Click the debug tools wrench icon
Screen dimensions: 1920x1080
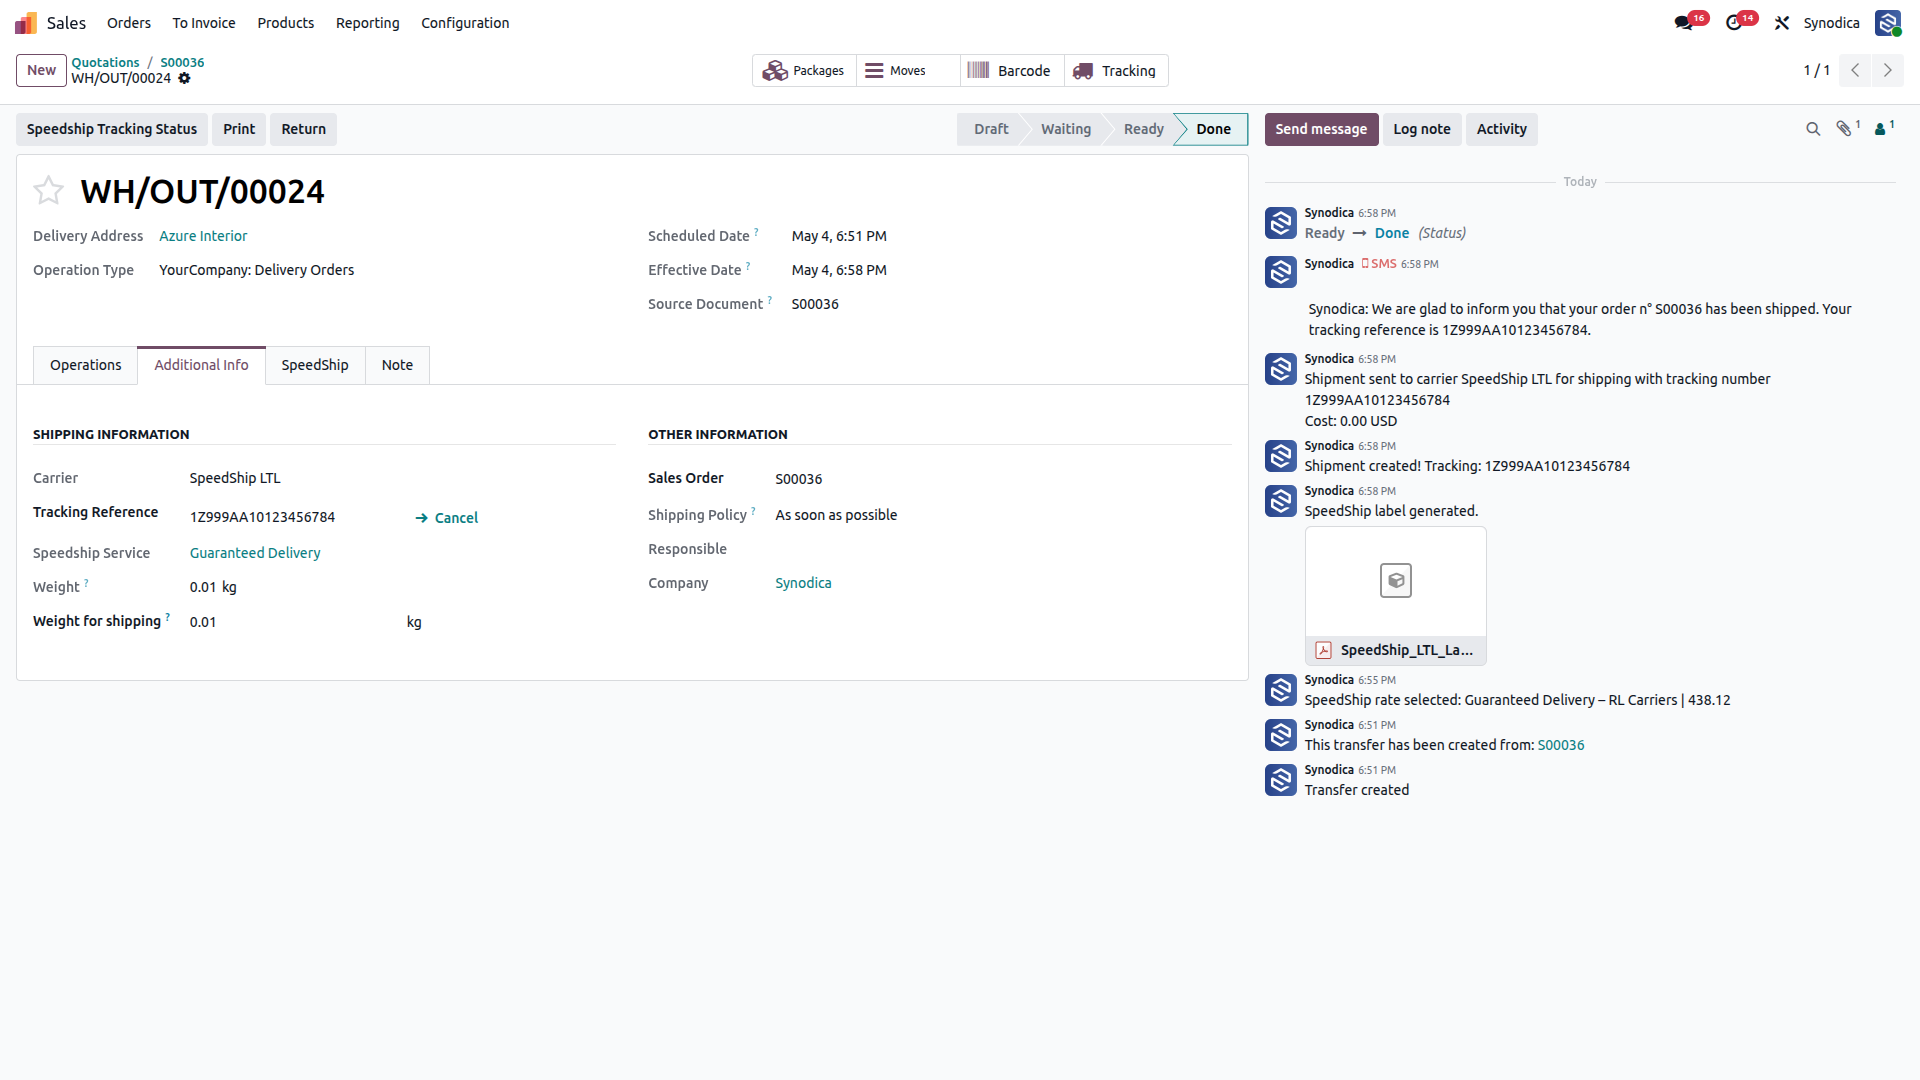pyautogui.click(x=1782, y=23)
